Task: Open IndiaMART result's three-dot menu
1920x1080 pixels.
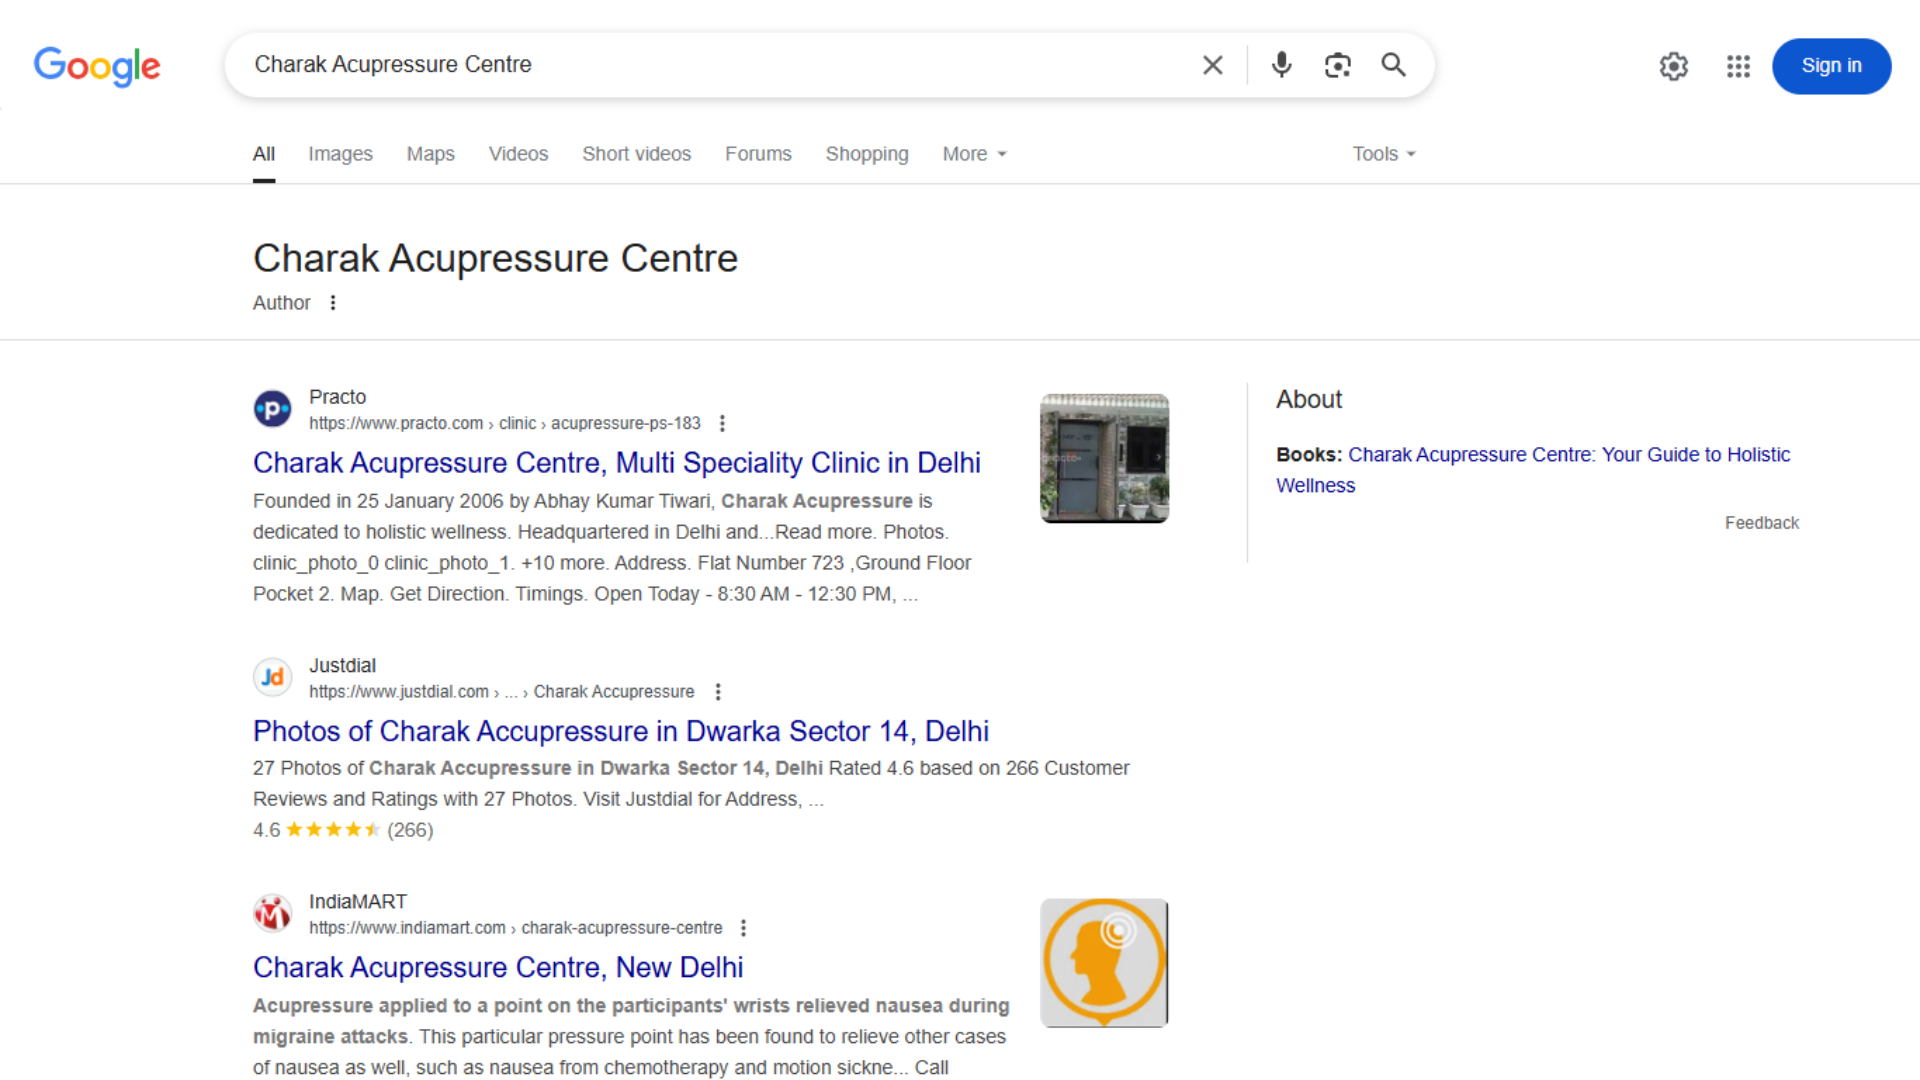Action: click(x=743, y=928)
